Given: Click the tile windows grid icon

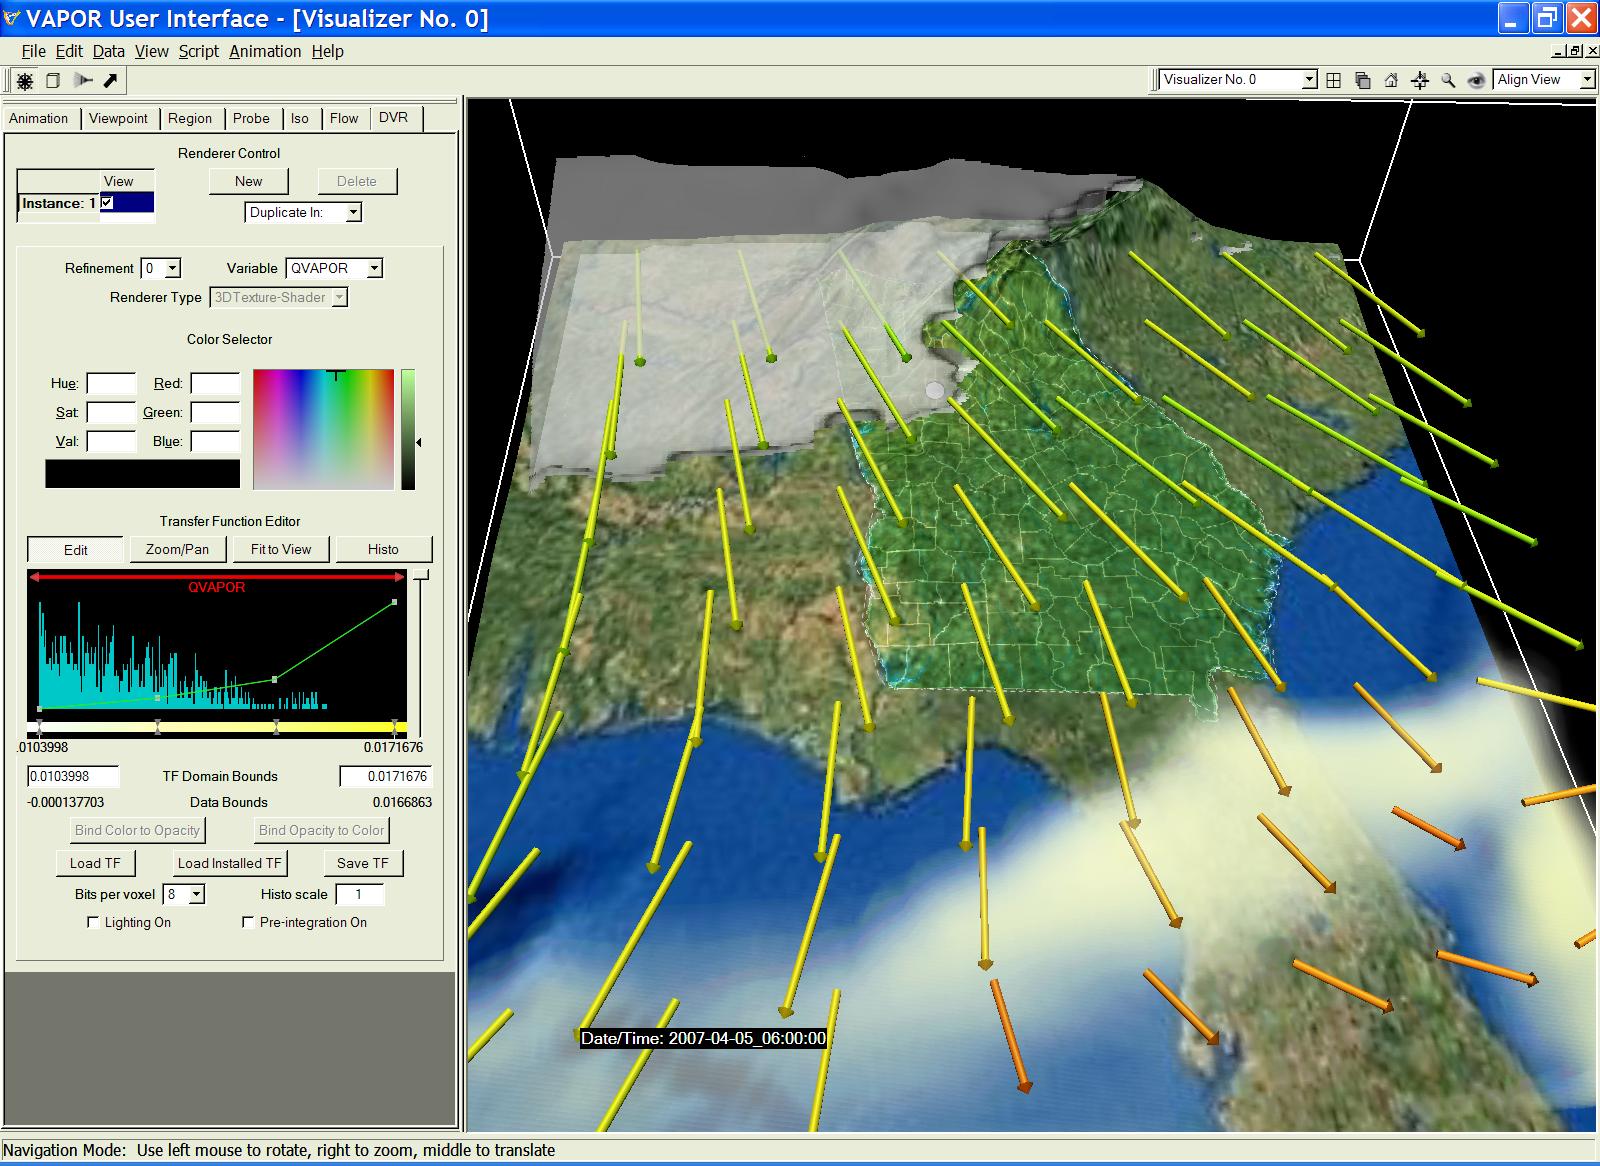Looking at the screenshot, I should [1333, 80].
